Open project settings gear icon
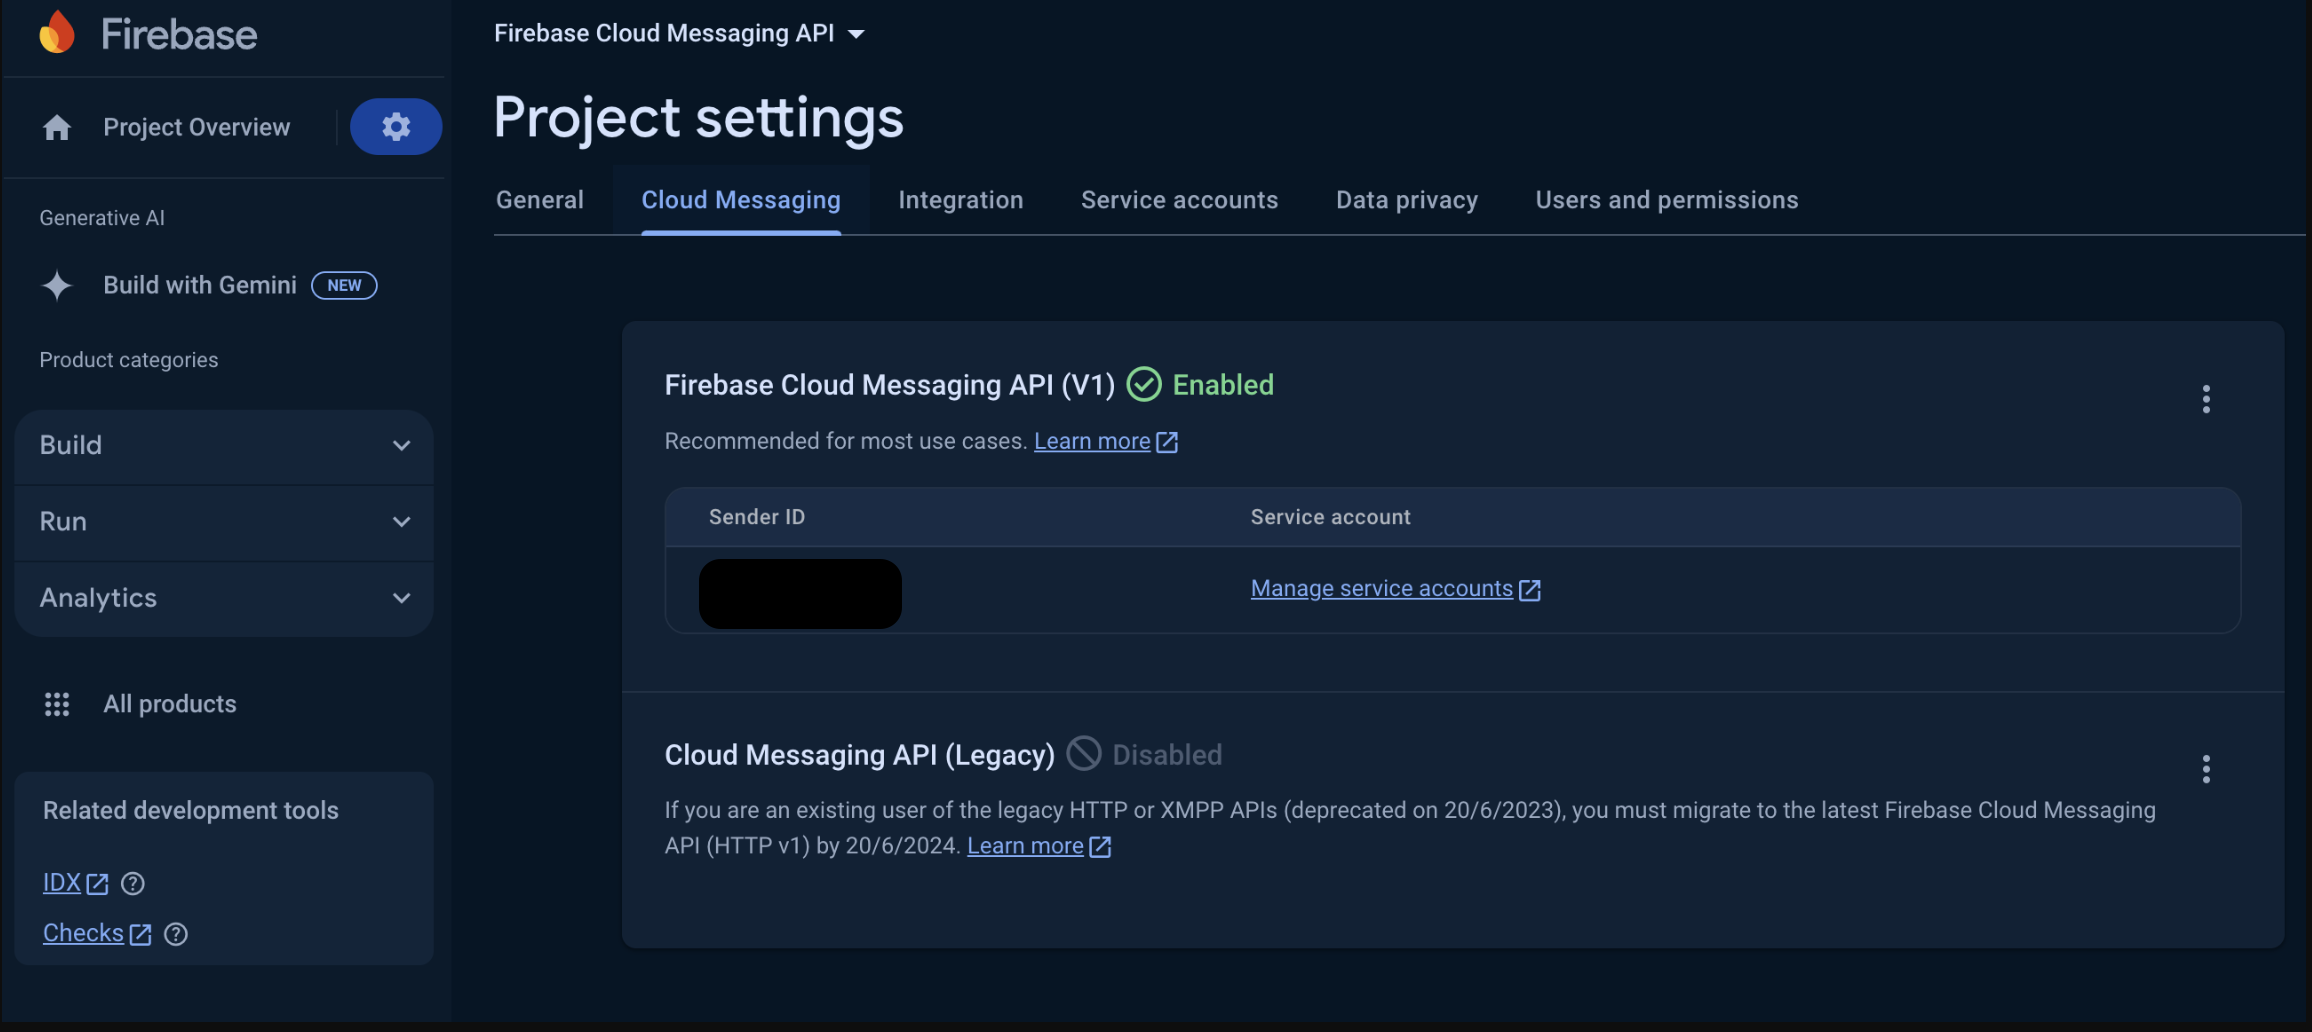The width and height of the screenshot is (2312, 1032). [396, 127]
